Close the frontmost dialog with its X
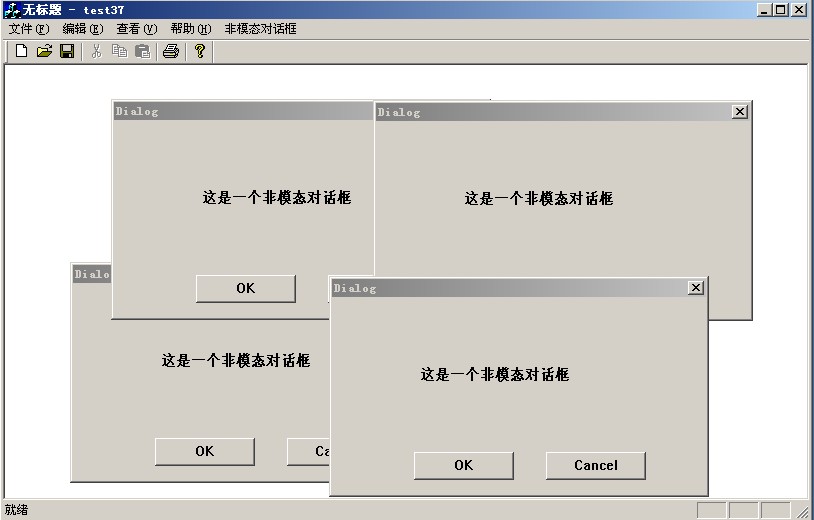The height and width of the screenshot is (520, 814). (696, 288)
